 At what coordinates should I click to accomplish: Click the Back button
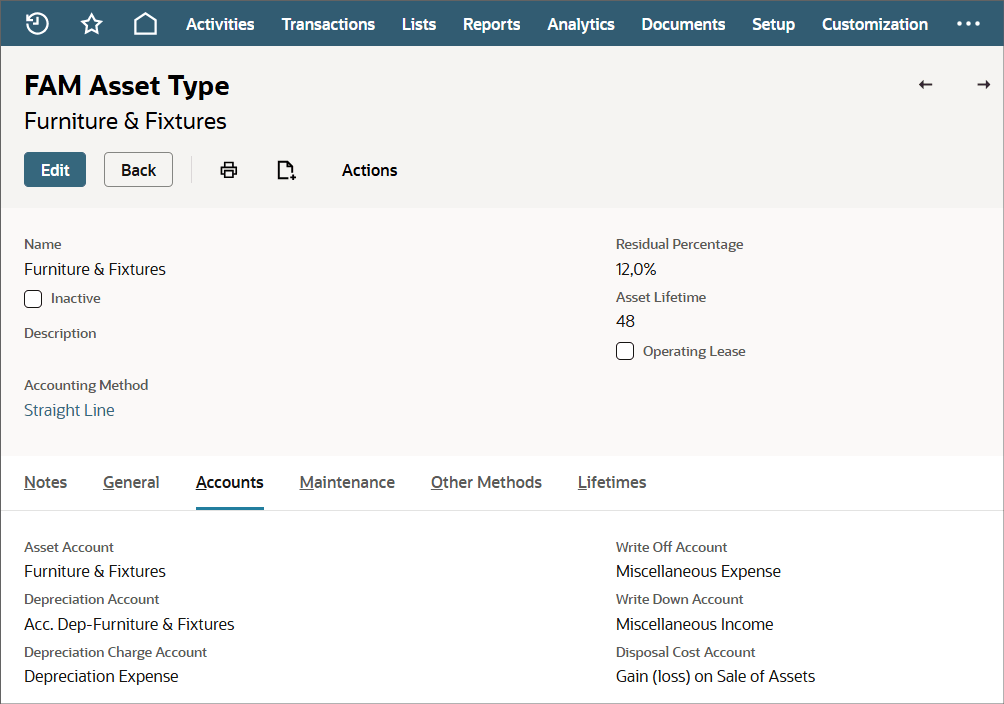(138, 170)
